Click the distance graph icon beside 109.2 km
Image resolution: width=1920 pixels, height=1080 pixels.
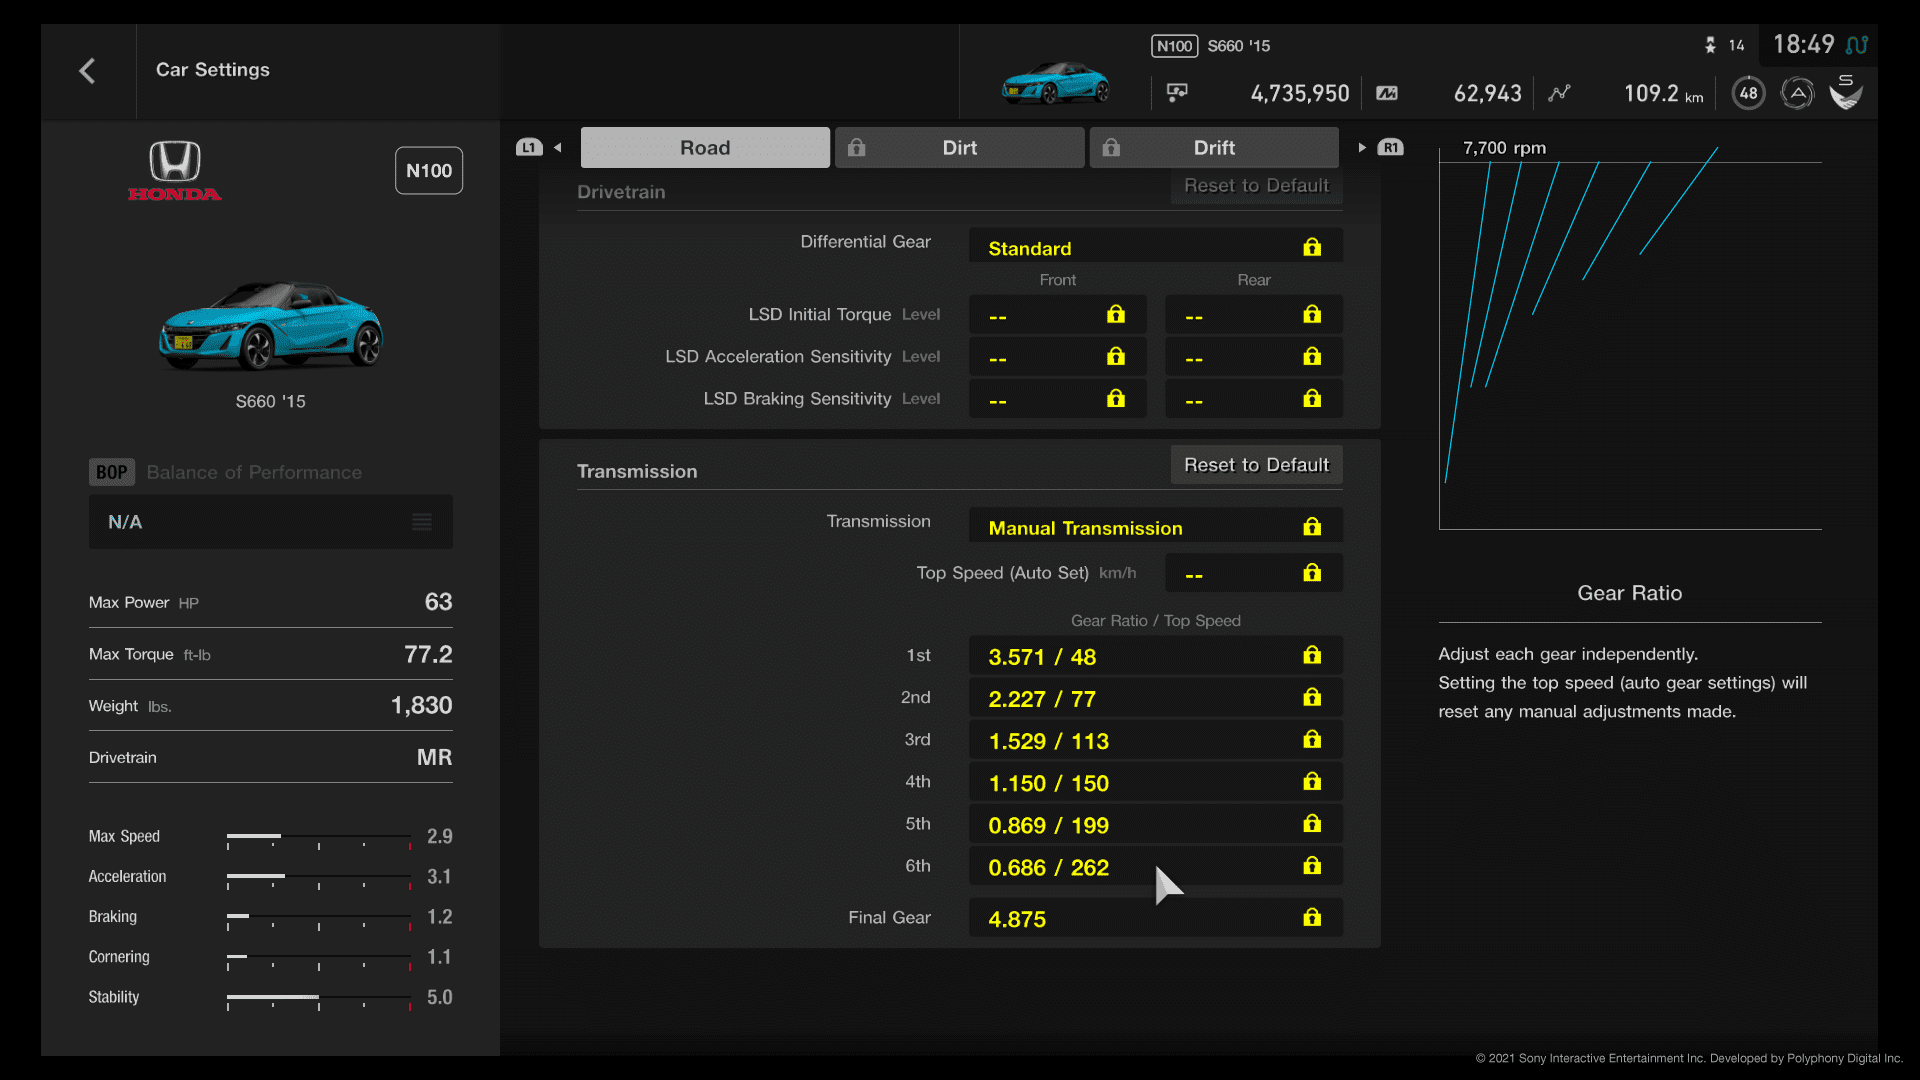point(1559,93)
